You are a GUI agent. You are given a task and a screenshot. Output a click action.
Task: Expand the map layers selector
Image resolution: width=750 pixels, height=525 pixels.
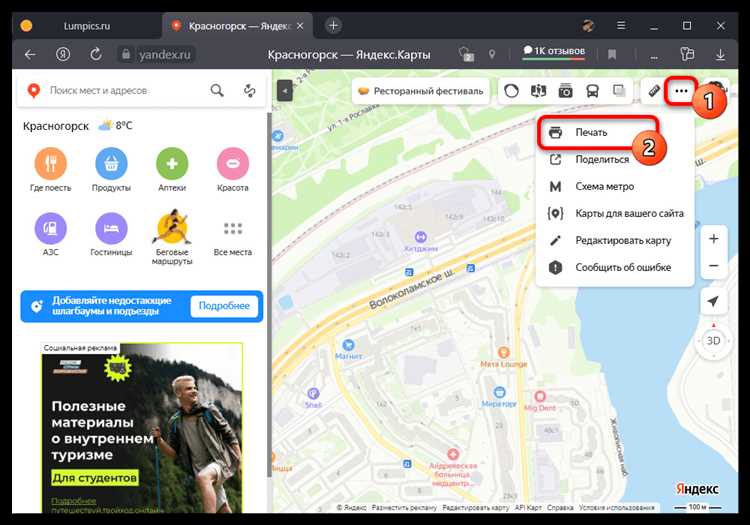coord(620,91)
